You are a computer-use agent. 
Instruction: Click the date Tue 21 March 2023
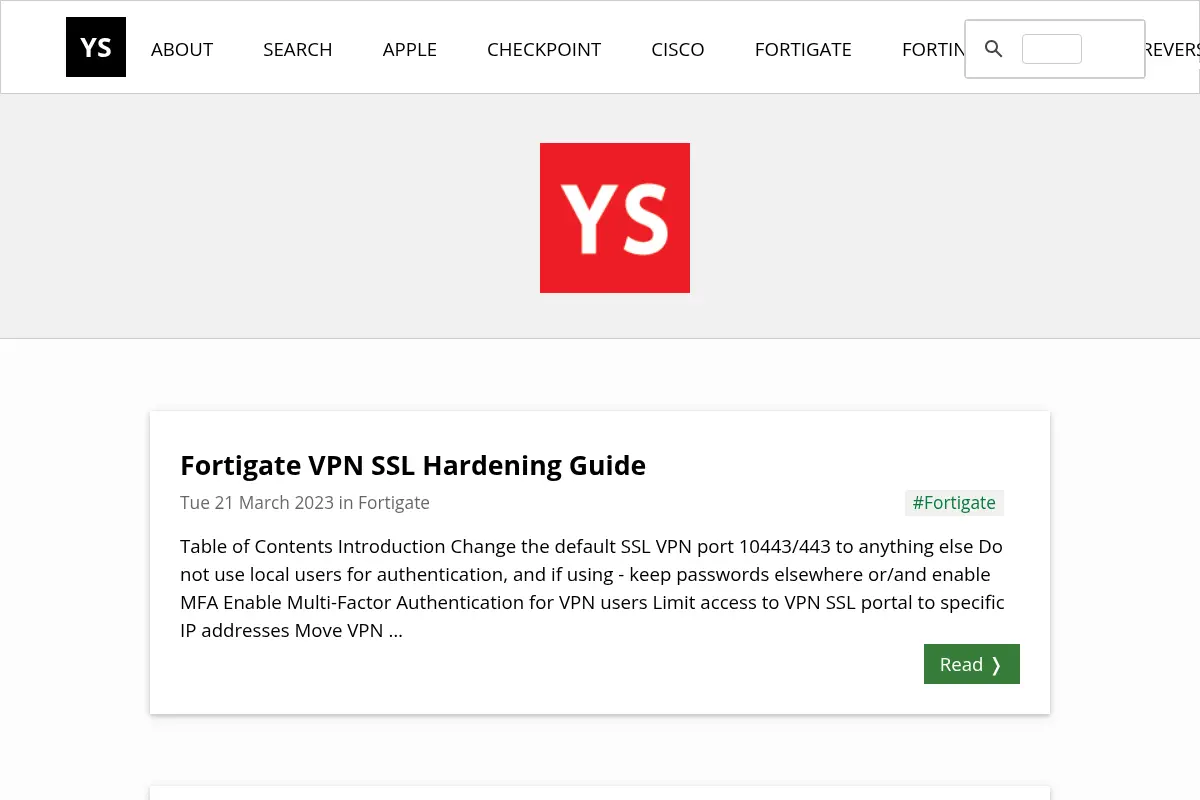(x=257, y=502)
